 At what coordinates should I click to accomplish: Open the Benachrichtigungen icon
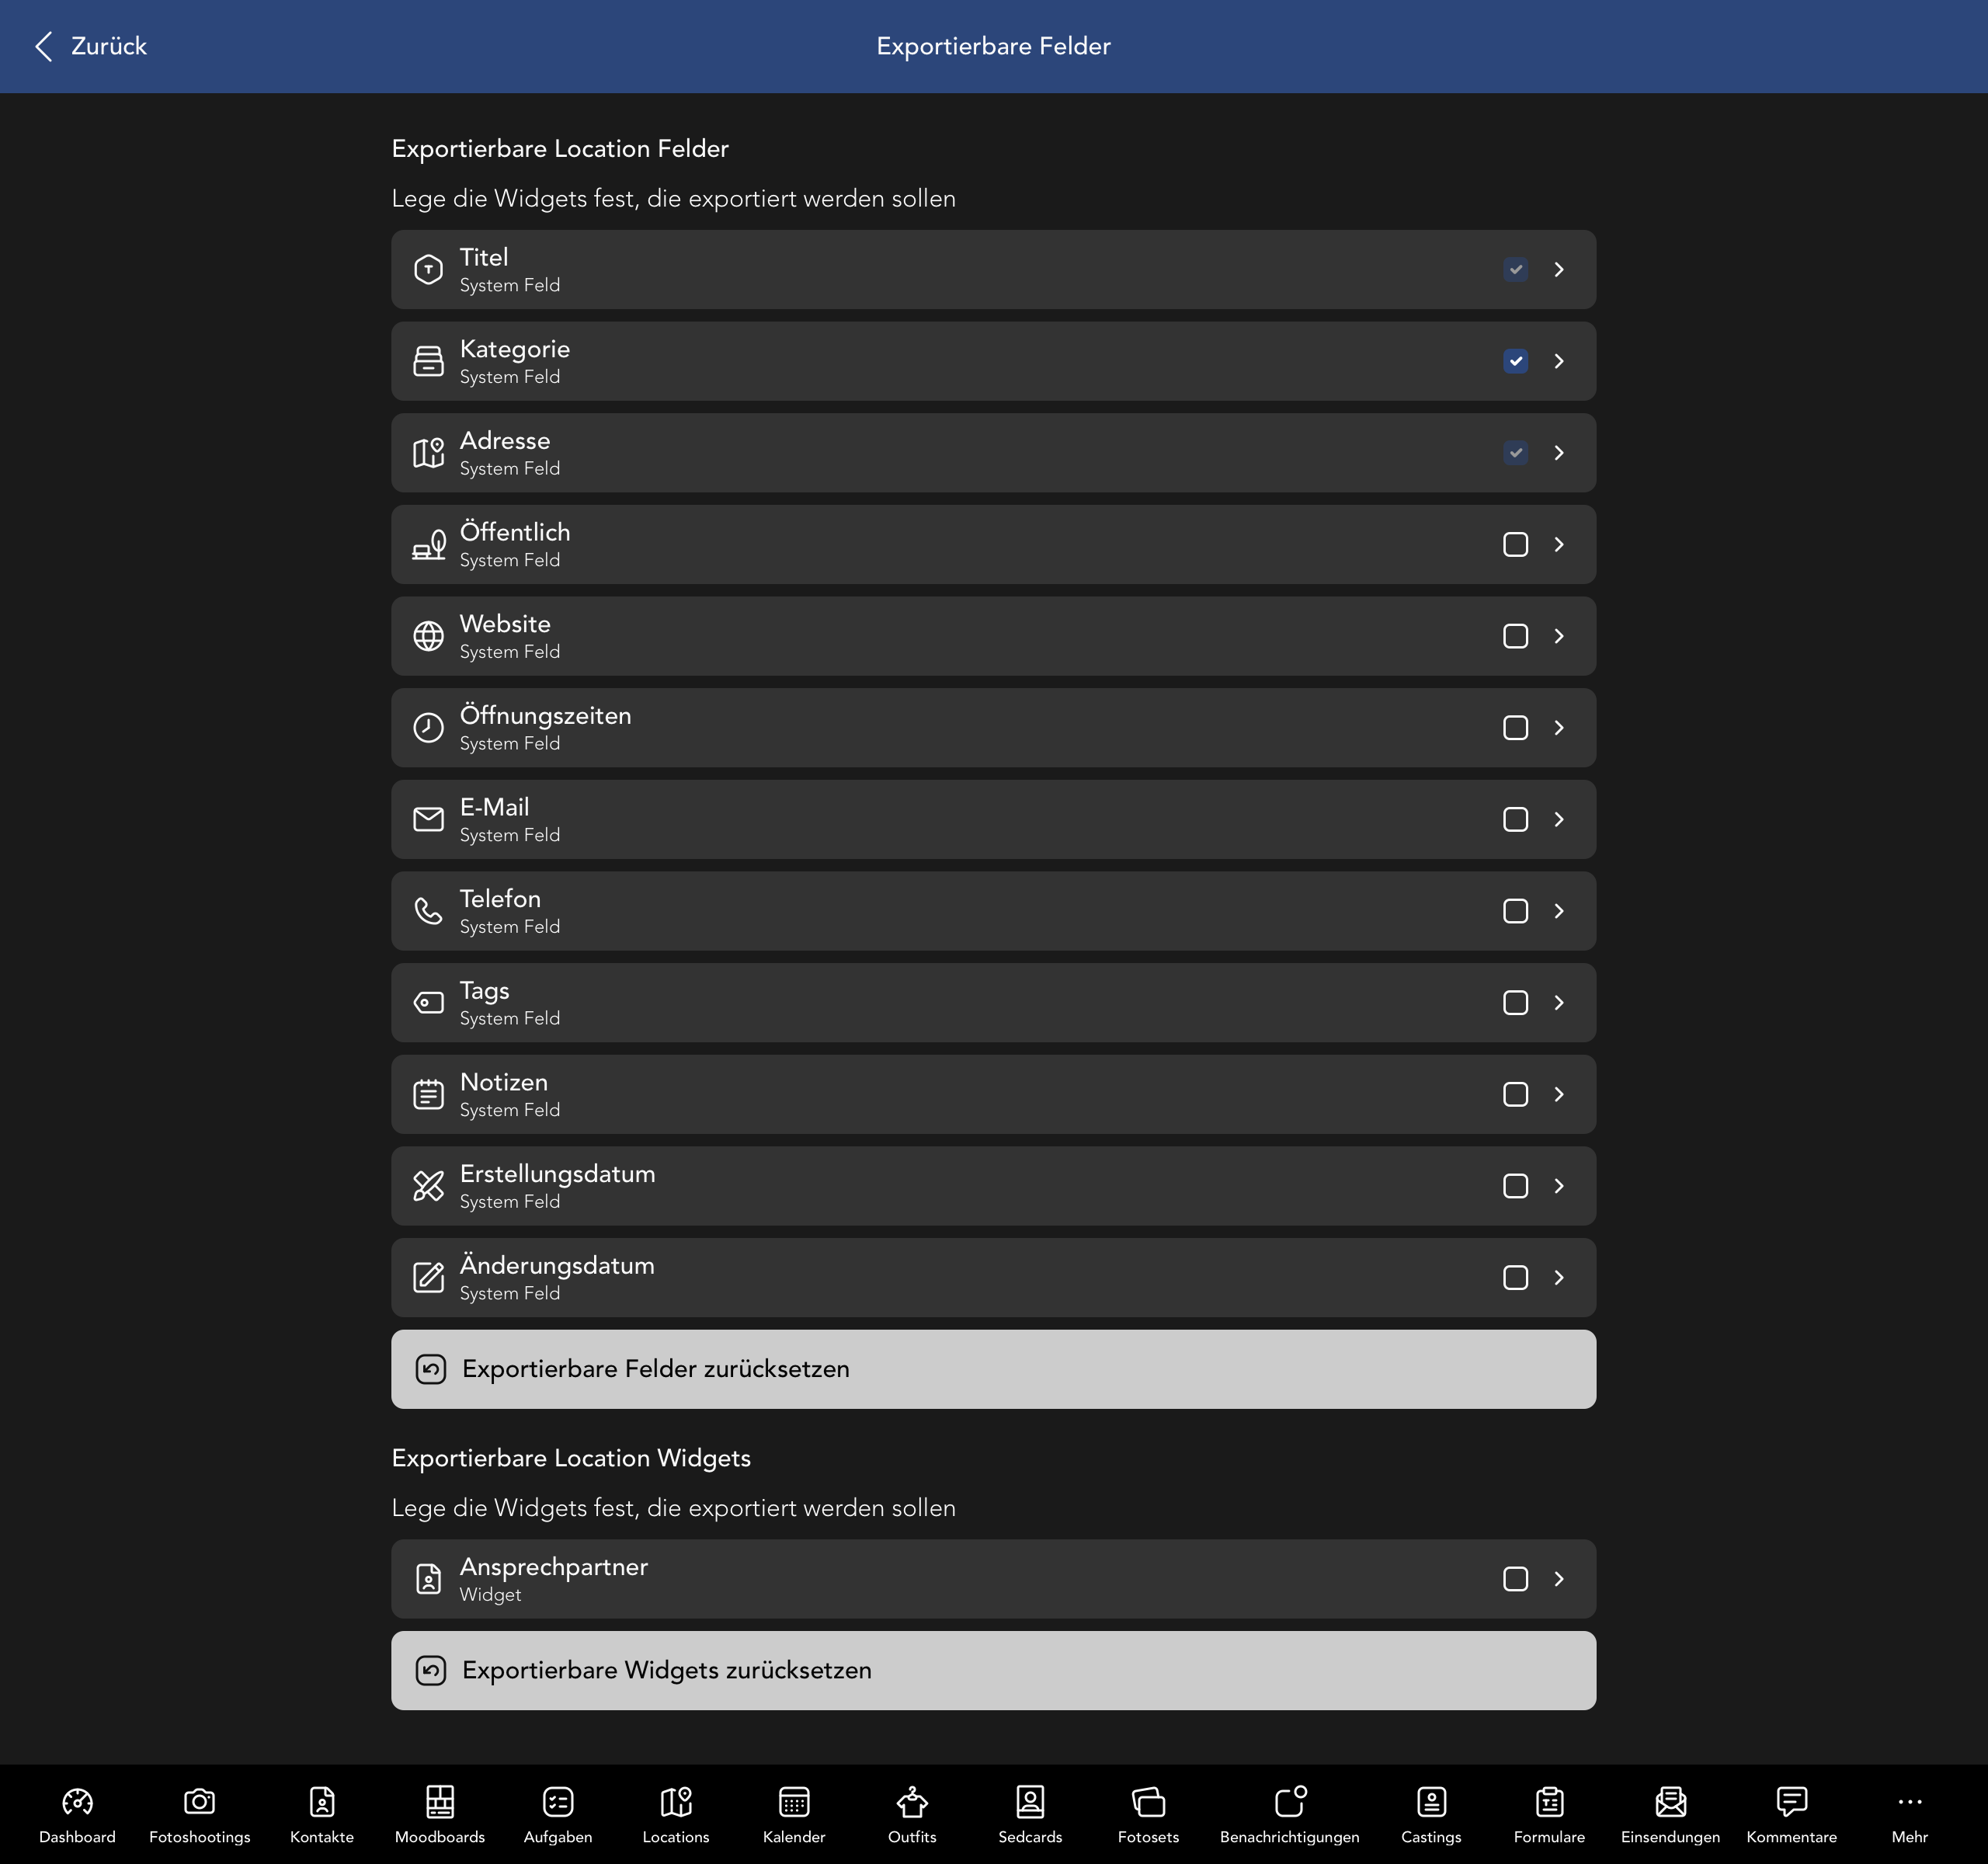coord(1290,1802)
